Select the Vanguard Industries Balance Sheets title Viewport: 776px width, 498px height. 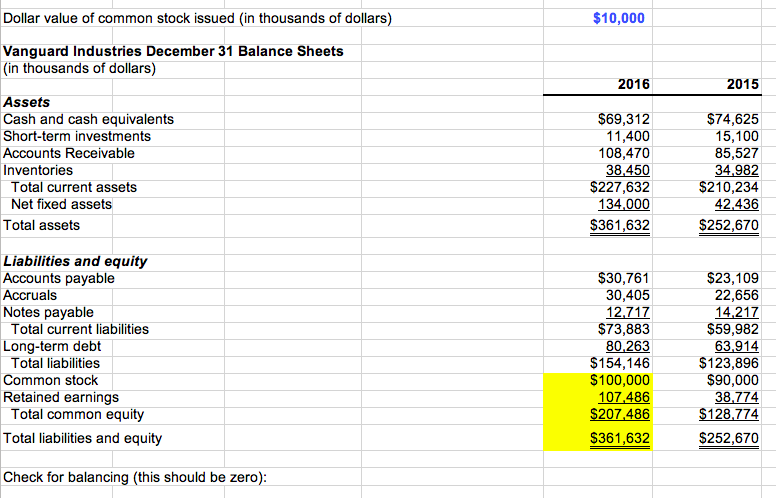tap(173, 51)
